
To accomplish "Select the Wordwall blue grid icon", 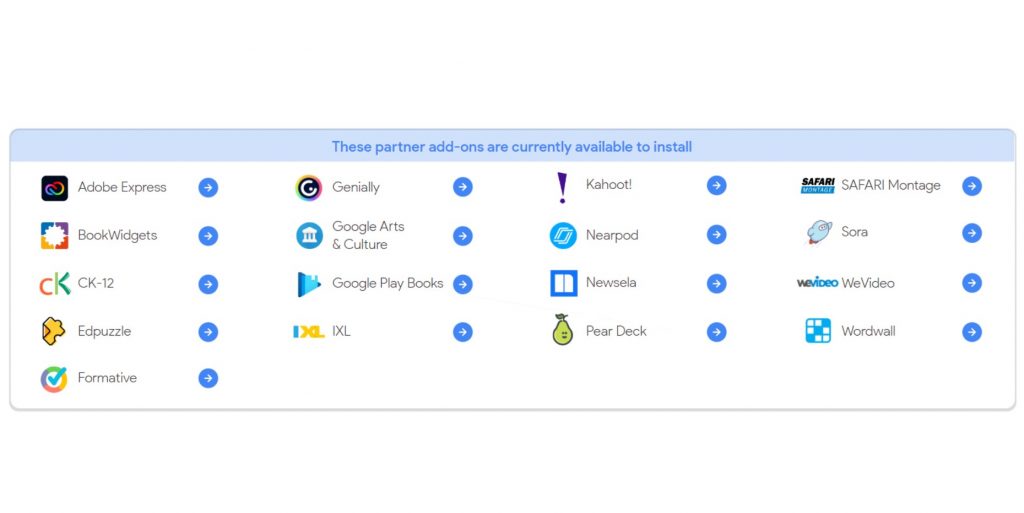I will tap(818, 331).
